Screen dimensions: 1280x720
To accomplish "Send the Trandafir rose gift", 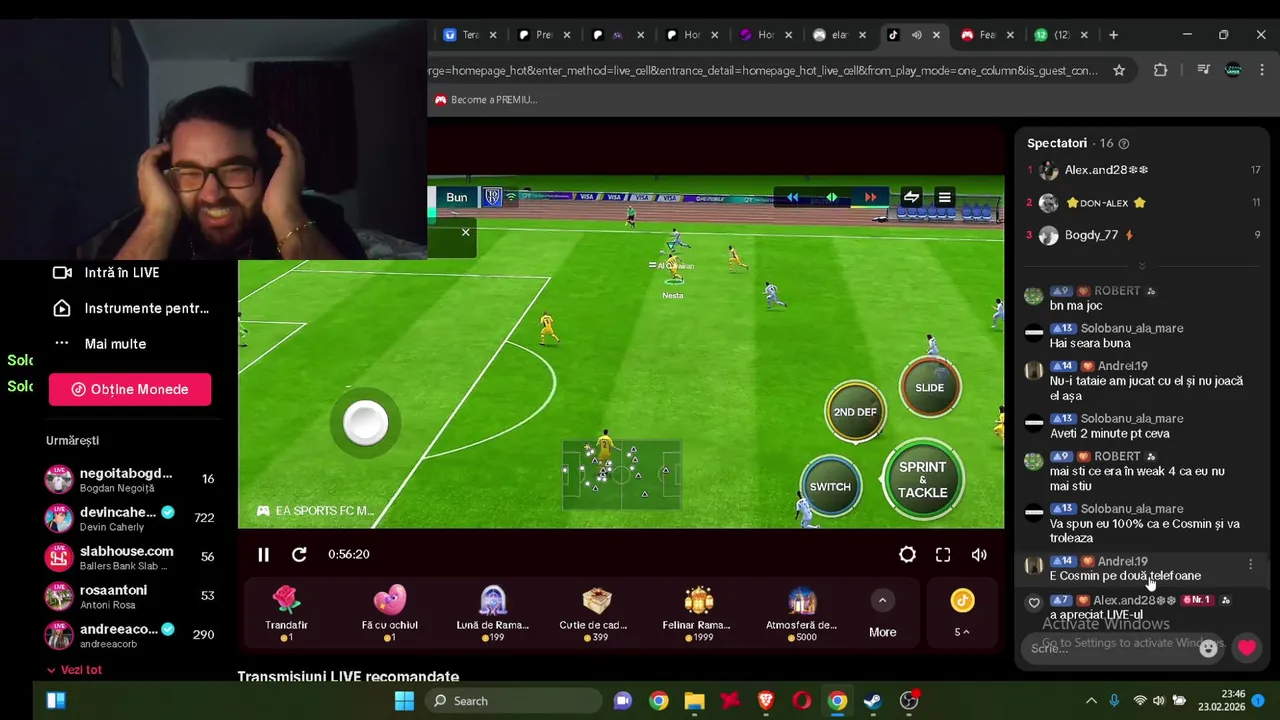I will pos(287,613).
